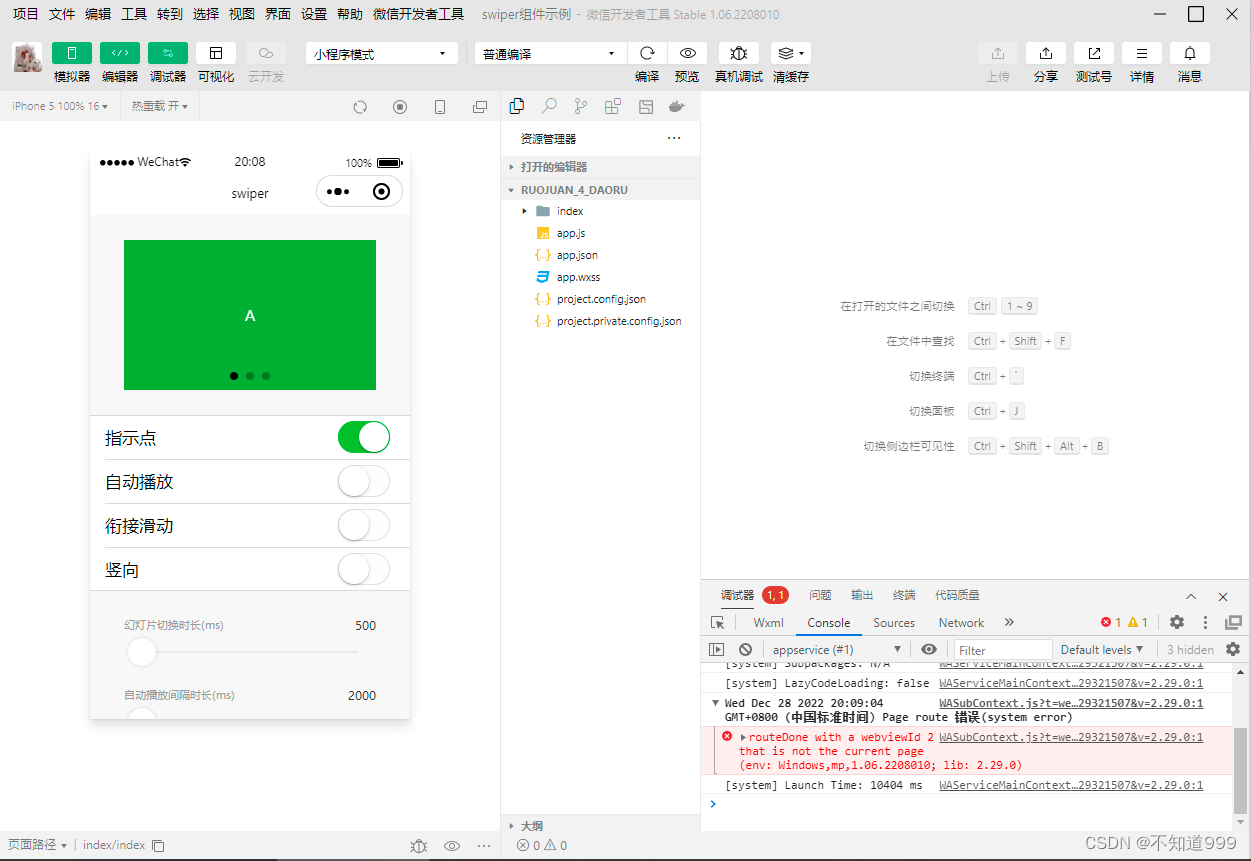Screen dimensions: 1251x861
Task: Start real device debugging (真机调试)
Action: [x=739, y=53]
